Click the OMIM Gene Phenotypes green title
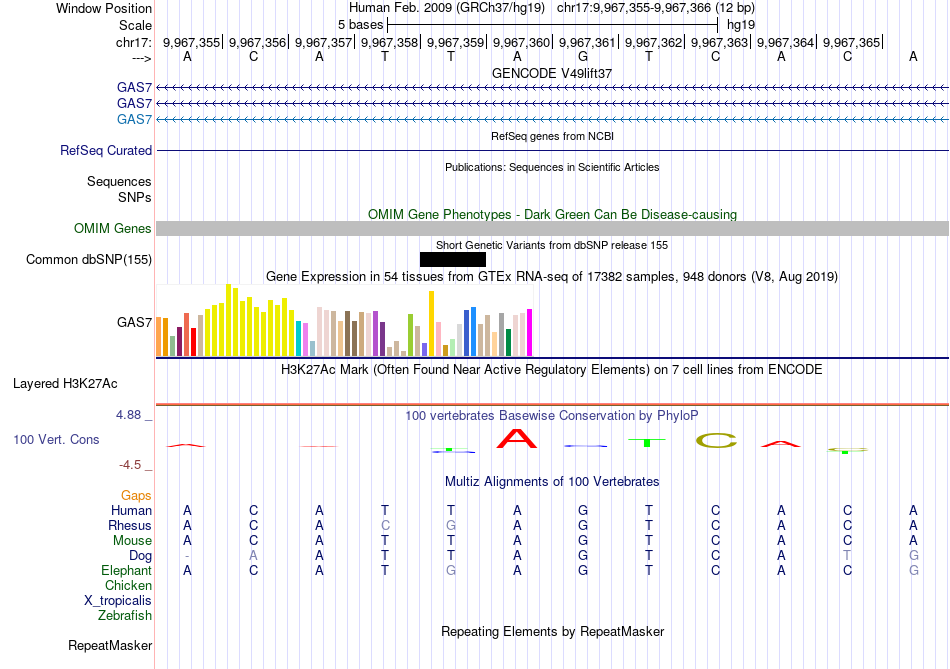Image resolution: width=950 pixels, height=669 pixels. point(552,215)
